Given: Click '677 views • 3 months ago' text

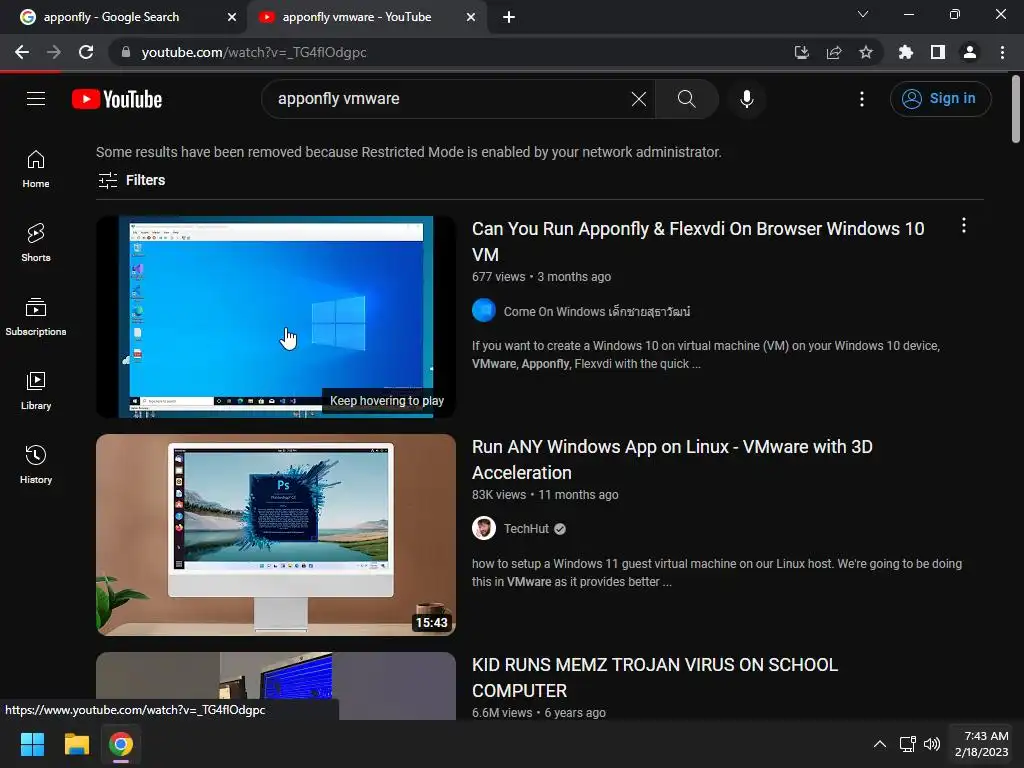Looking at the screenshot, I should [x=541, y=277].
